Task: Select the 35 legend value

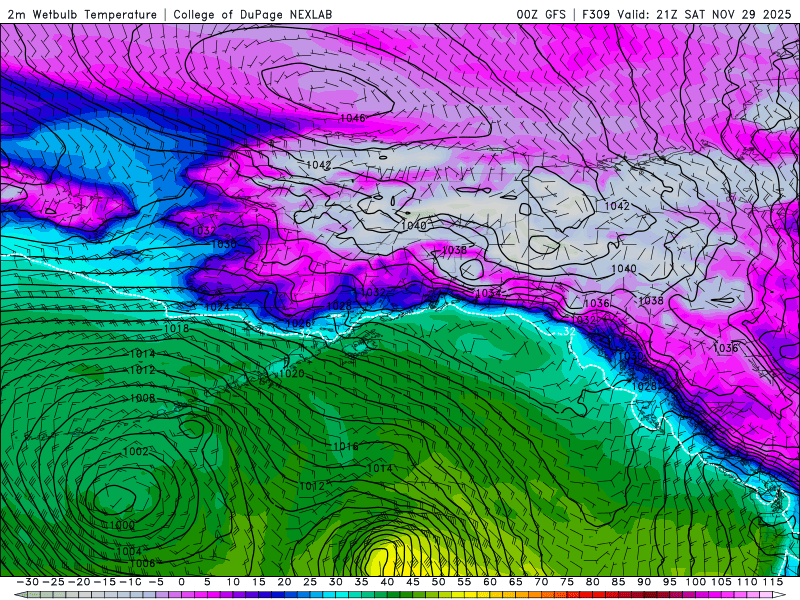Action: tap(361, 582)
